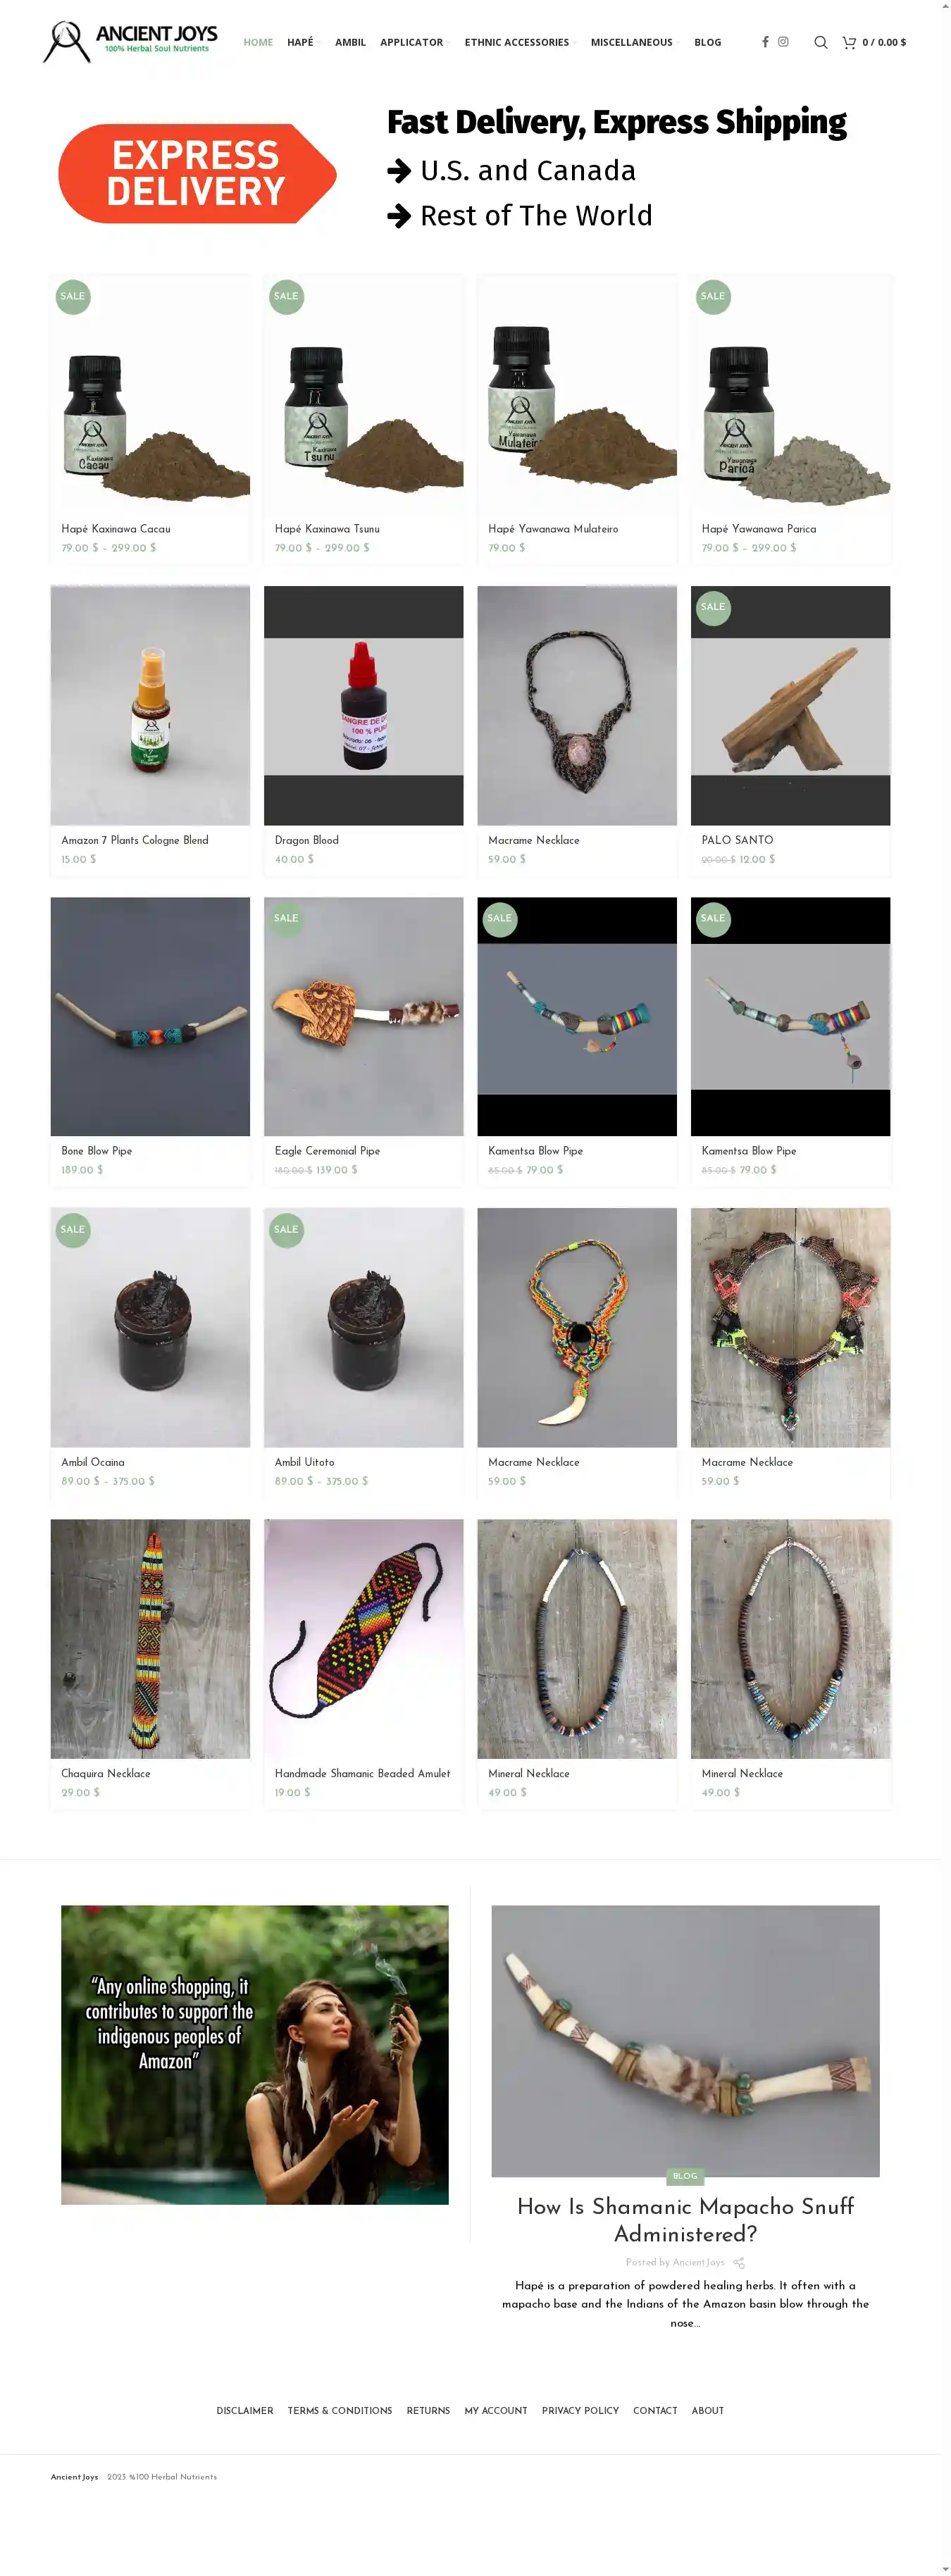This screenshot has width=951, height=2576.
Task: Expand the HAPÉ menu dropdown
Action: (303, 42)
